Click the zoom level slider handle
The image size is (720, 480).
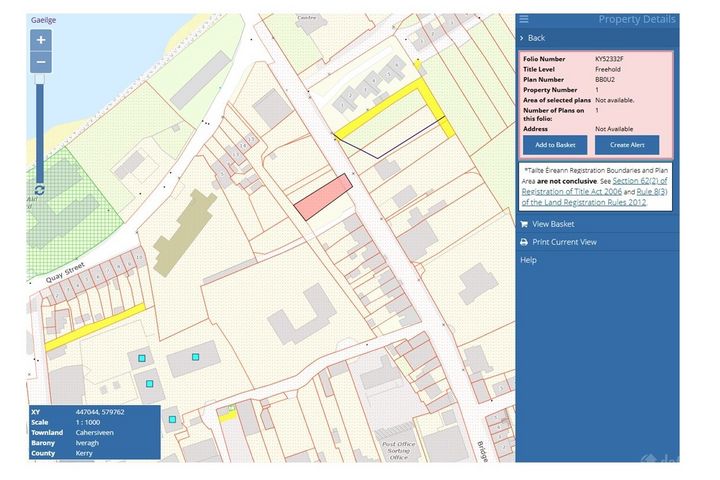coord(41,78)
